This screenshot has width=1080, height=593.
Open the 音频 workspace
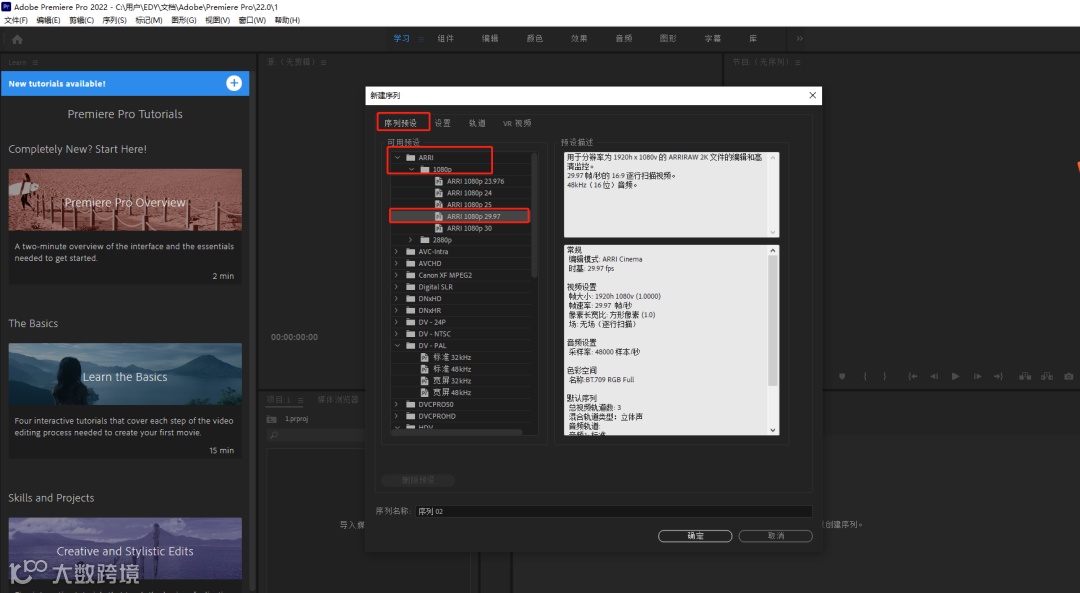point(624,39)
